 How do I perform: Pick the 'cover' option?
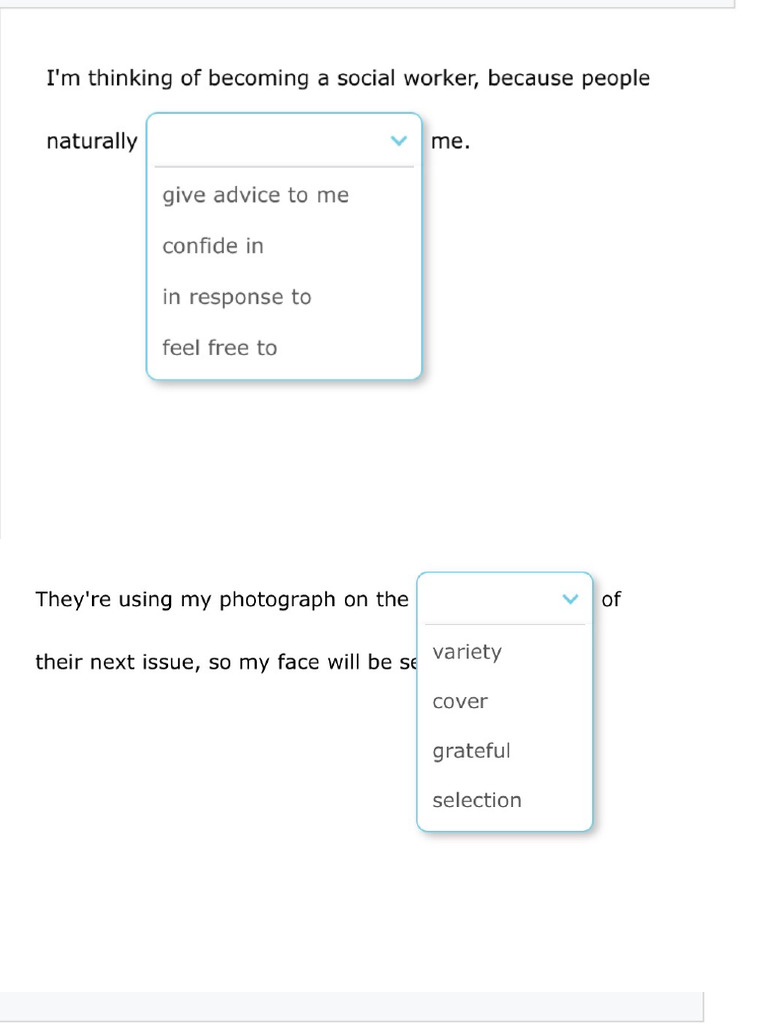[x=460, y=702]
